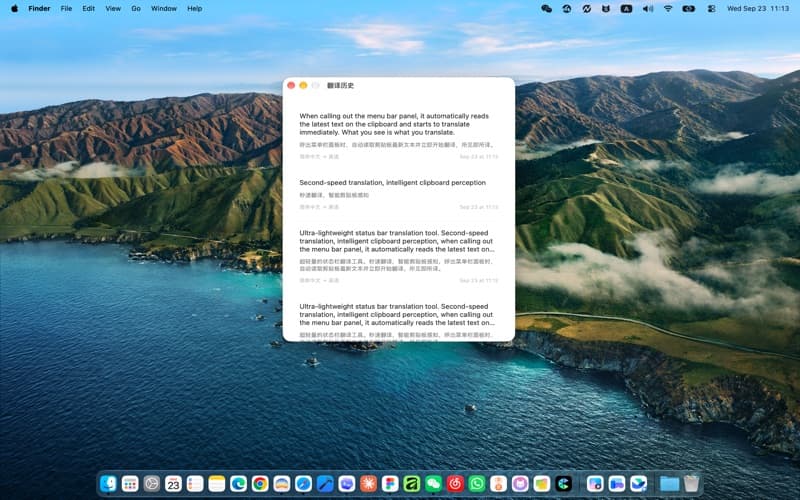This screenshot has width=800, height=500.
Task: Click the input source 'A' menu bar icon
Action: [x=627, y=8]
